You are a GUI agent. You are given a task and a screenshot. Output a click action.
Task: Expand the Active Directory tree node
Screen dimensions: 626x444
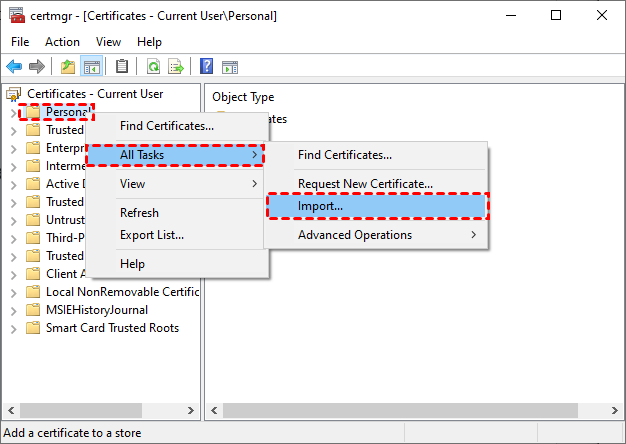coord(13,185)
